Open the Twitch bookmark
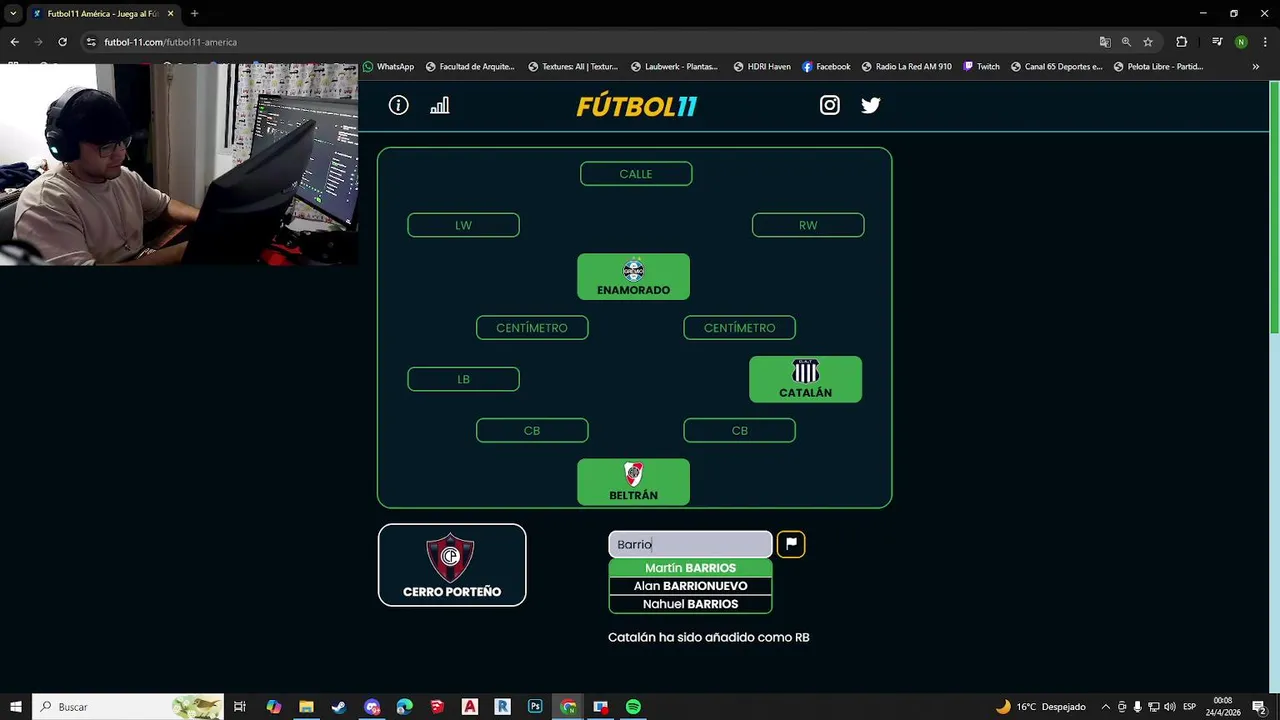This screenshot has width=1280, height=720. click(x=981, y=67)
